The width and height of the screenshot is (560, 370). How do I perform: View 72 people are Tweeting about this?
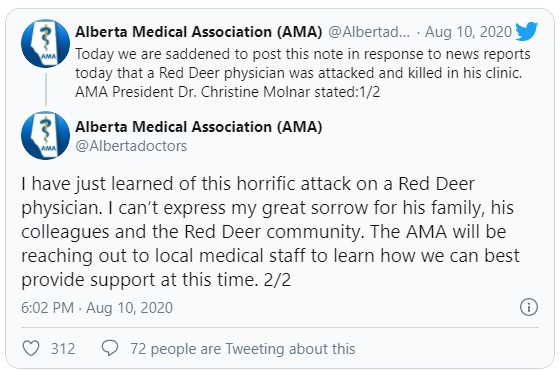point(243,349)
